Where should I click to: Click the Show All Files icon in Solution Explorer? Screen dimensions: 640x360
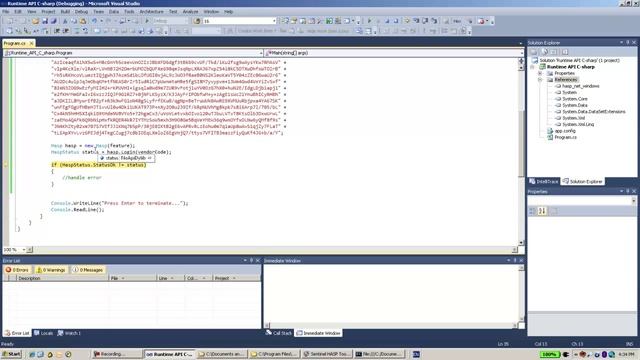(544, 52)
